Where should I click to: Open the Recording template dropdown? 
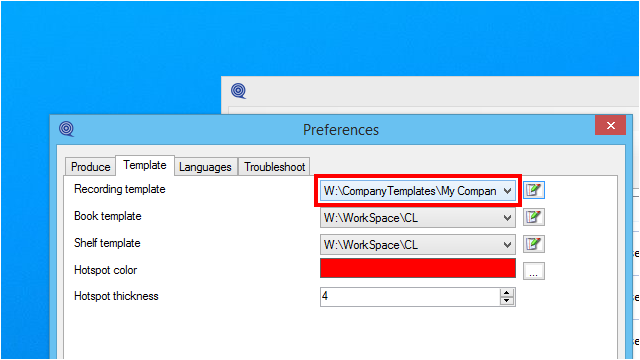[418, 191]
